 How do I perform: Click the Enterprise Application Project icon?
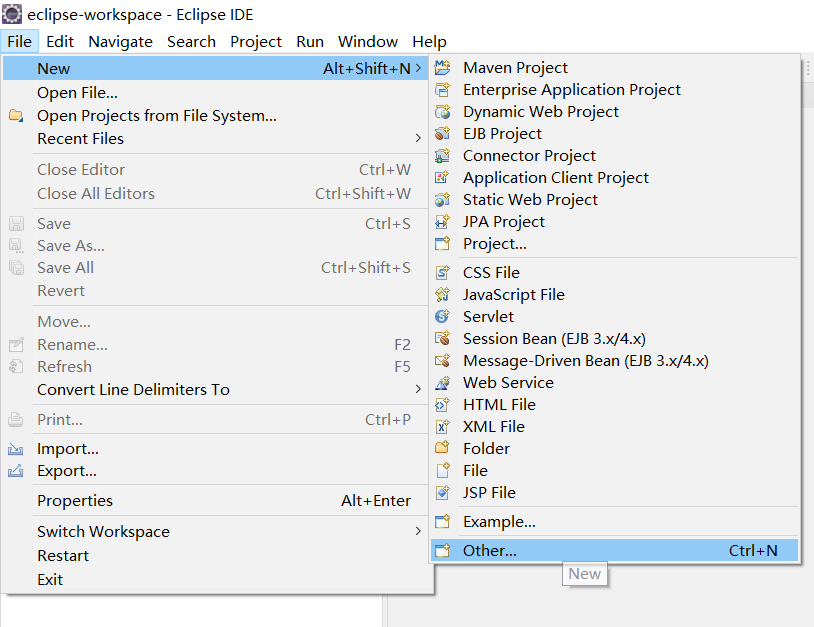442,90
